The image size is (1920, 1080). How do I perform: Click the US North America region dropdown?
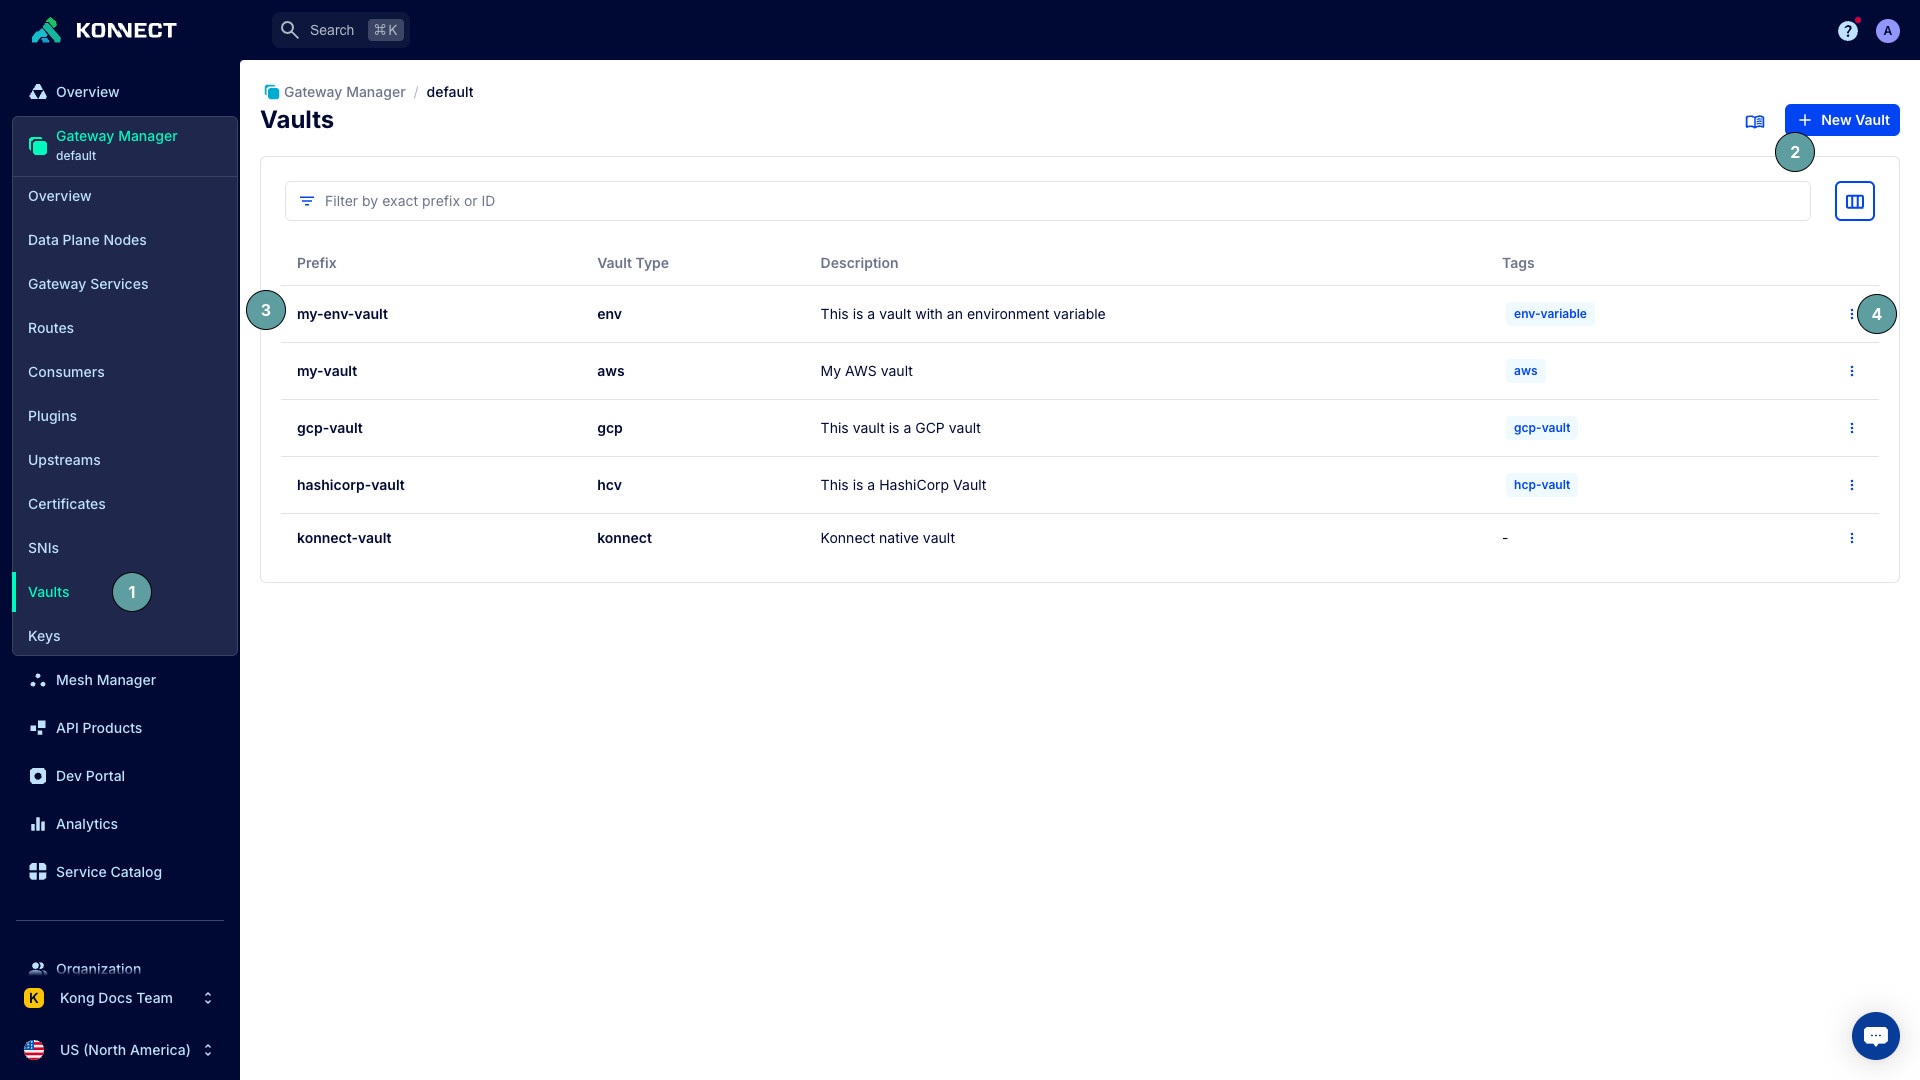[119, 1050]
